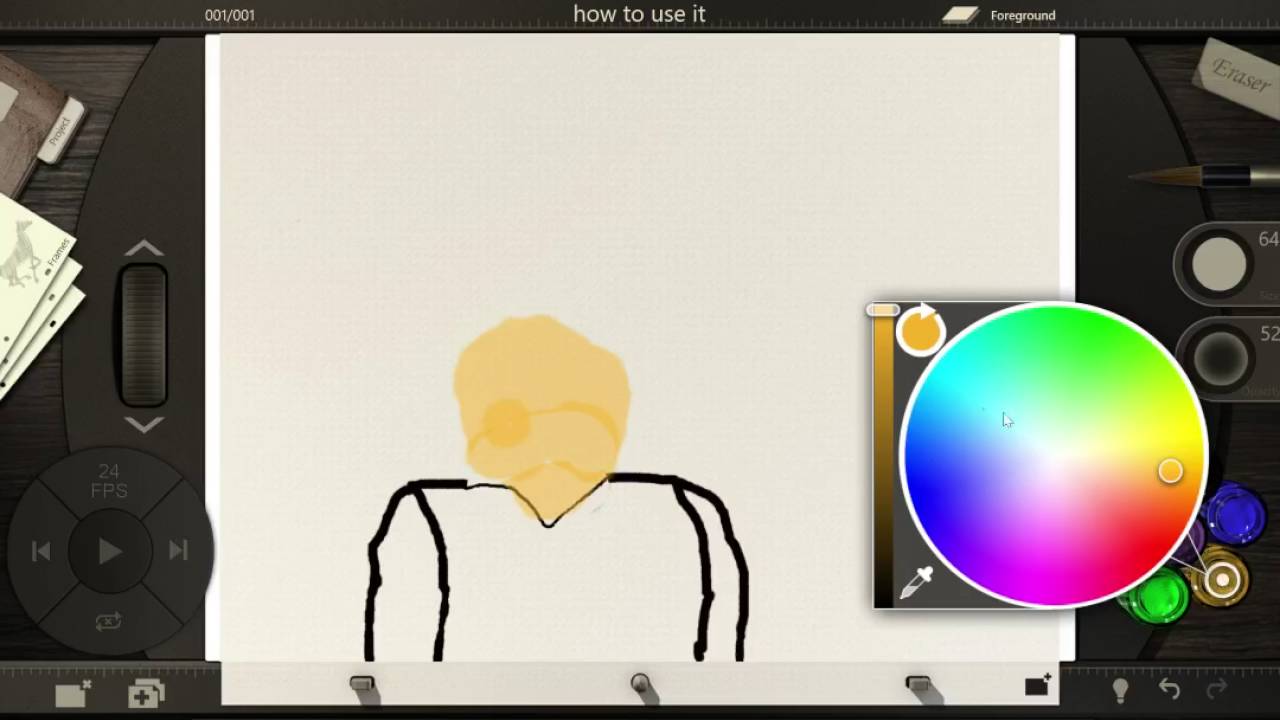This screenshot has height=720, width=1280.
Task: Toggle loop playback
Action: click(x=109, y=621)
